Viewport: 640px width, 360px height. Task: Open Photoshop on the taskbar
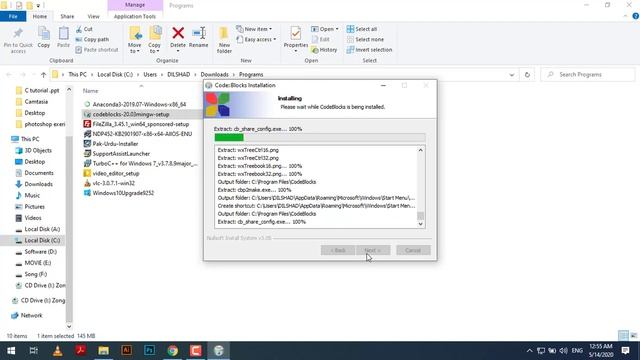tap(149, 351)
